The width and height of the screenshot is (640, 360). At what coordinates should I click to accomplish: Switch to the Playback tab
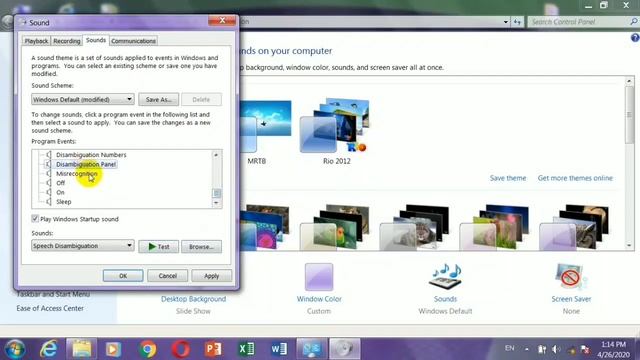36,41
